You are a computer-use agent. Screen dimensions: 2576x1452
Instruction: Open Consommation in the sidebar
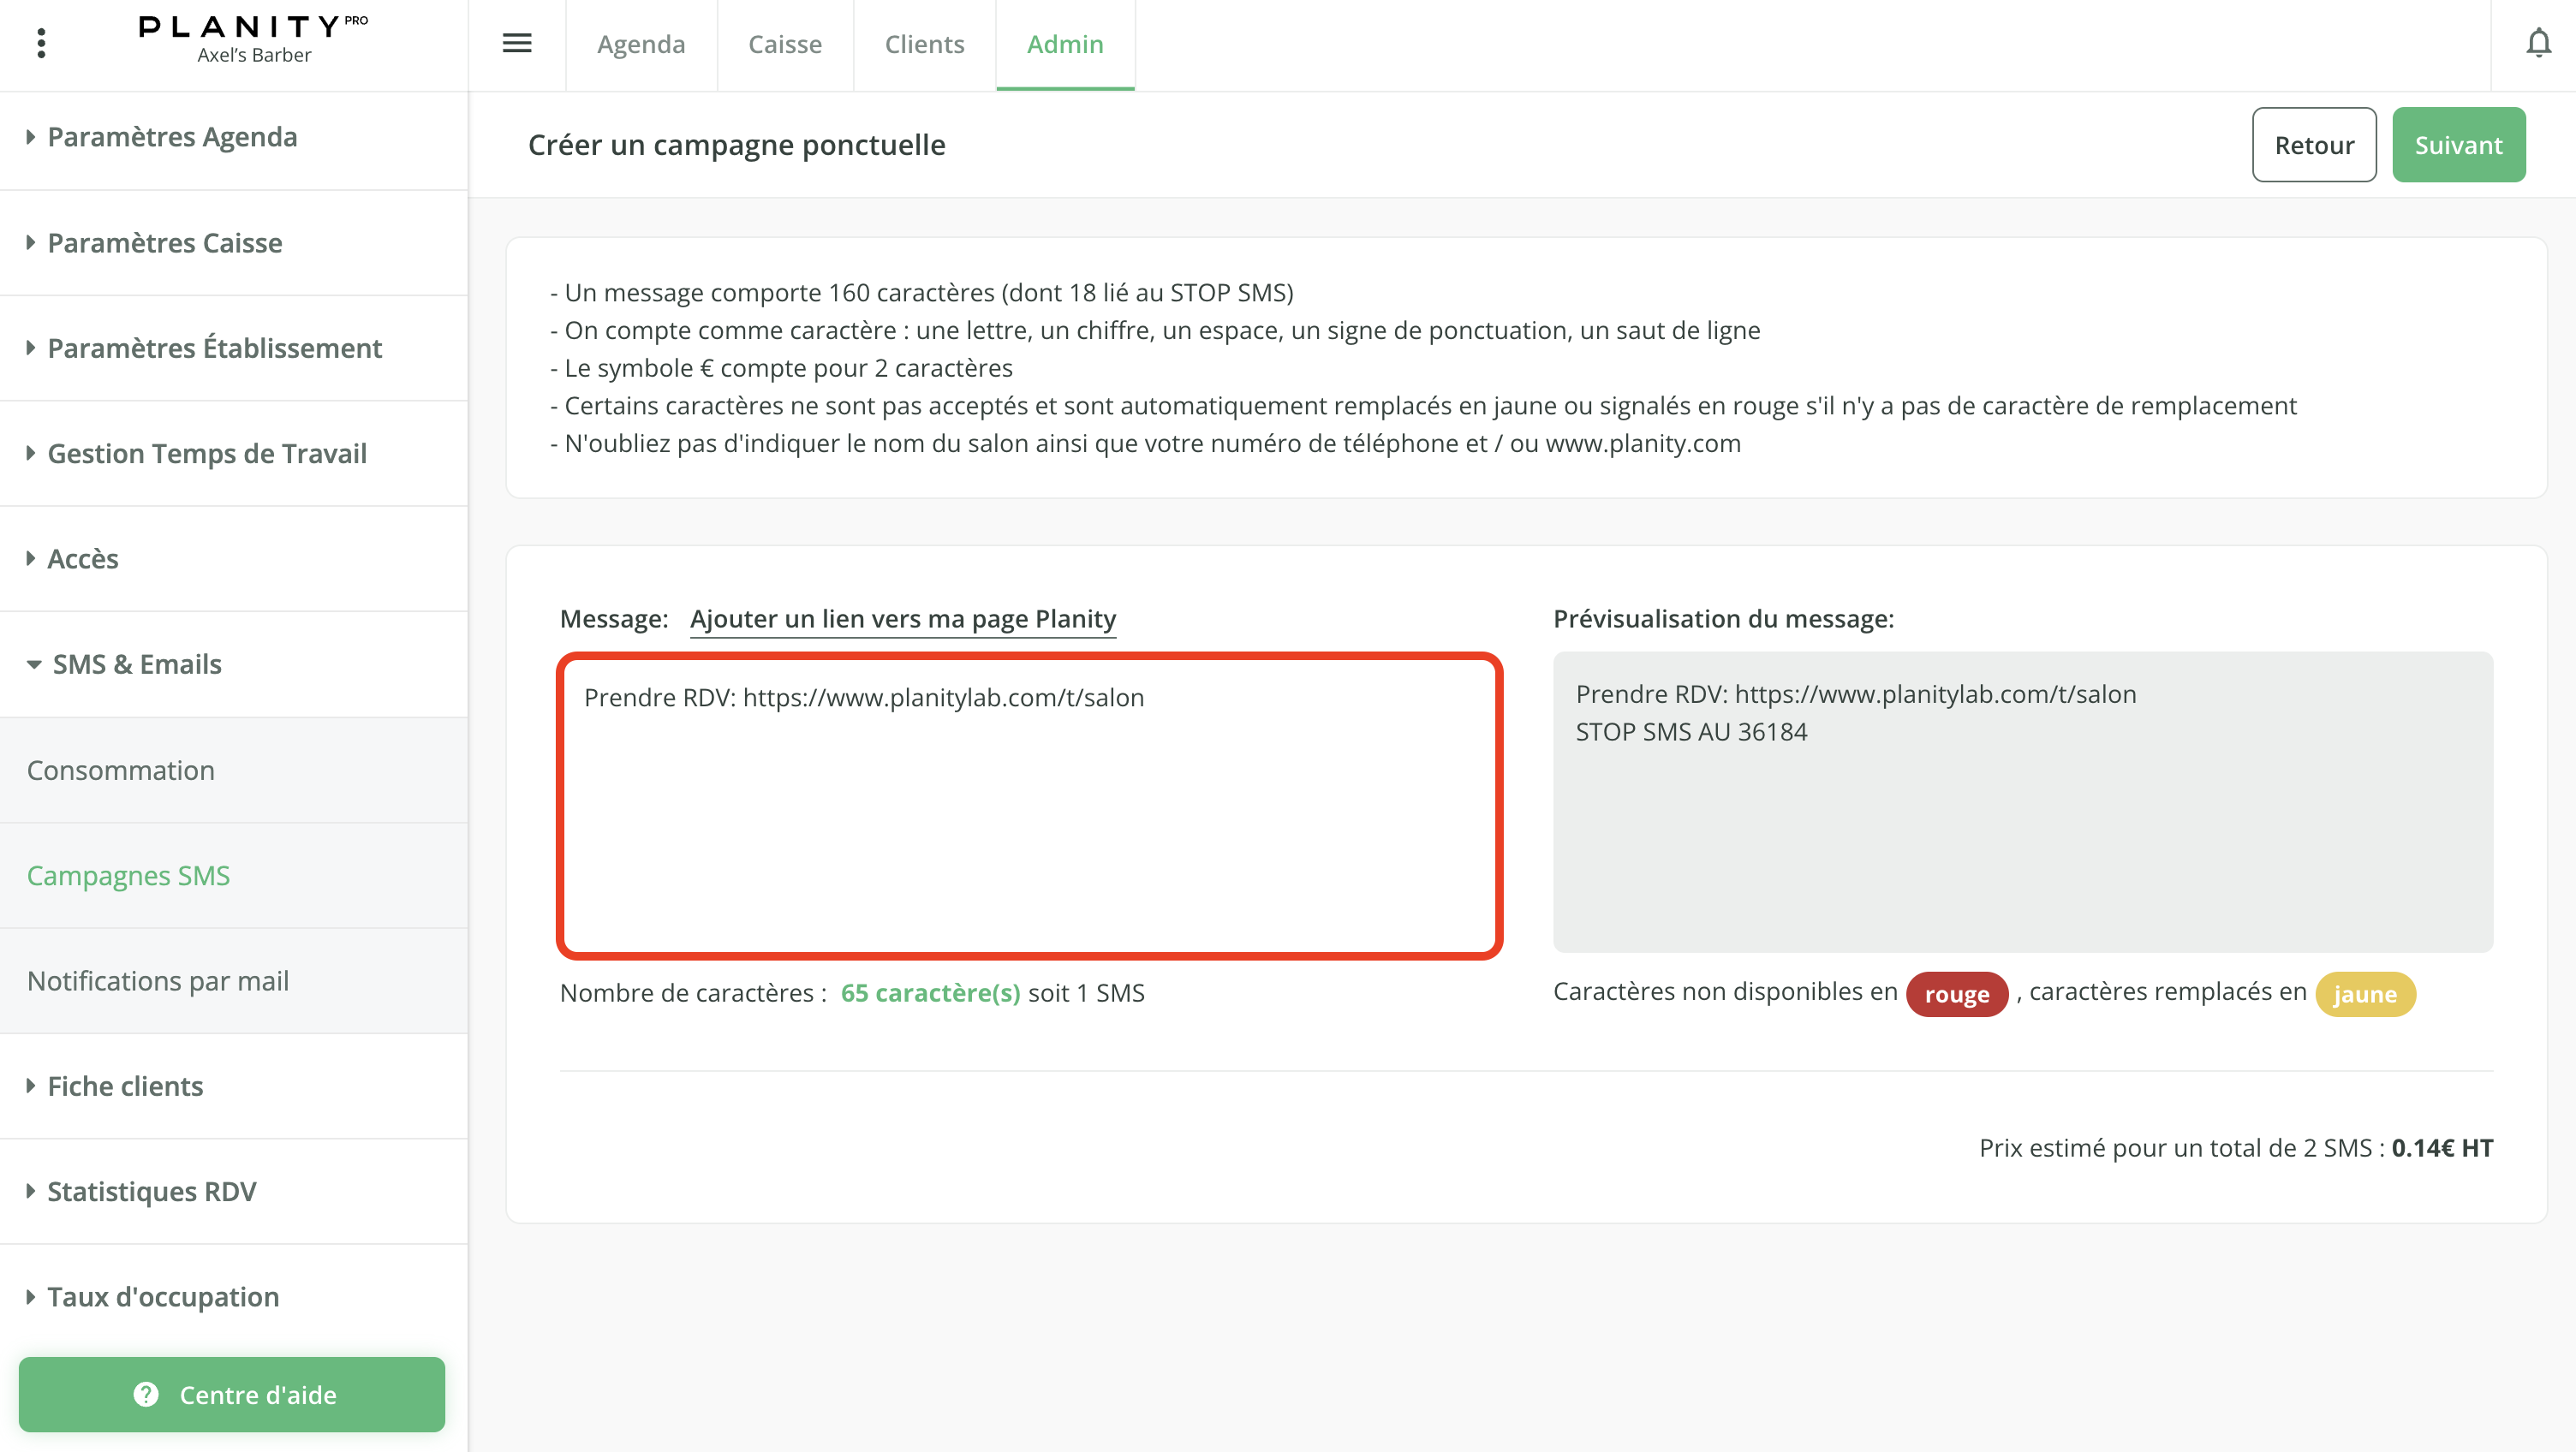121,770
